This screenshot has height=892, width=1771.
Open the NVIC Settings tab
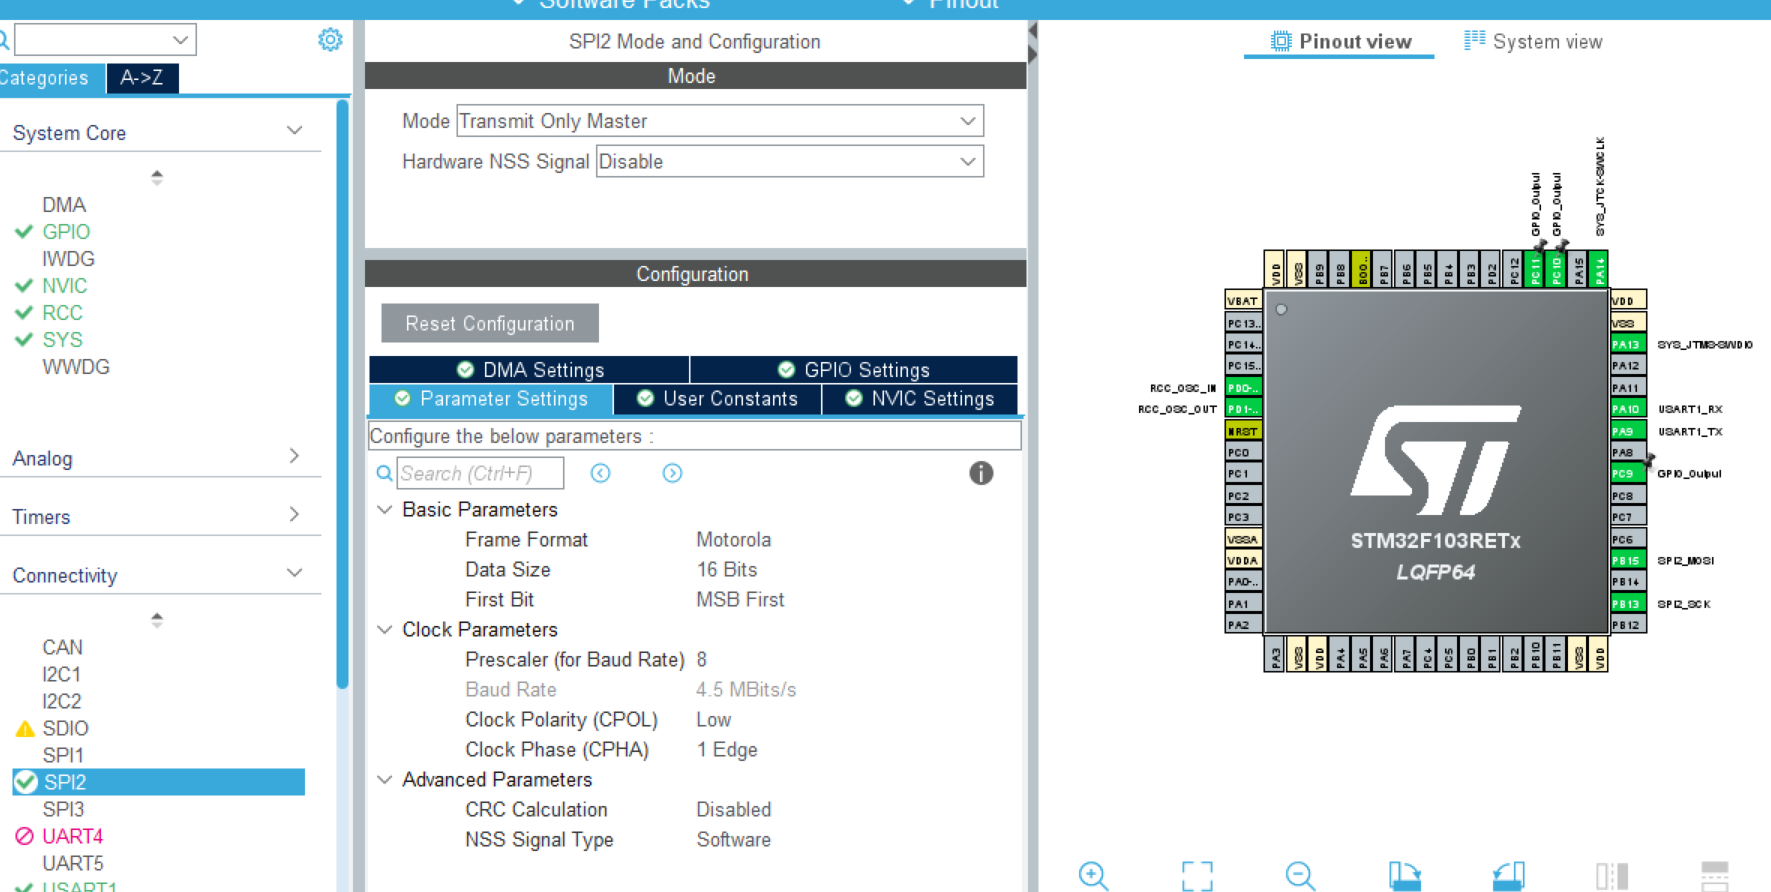920,399
